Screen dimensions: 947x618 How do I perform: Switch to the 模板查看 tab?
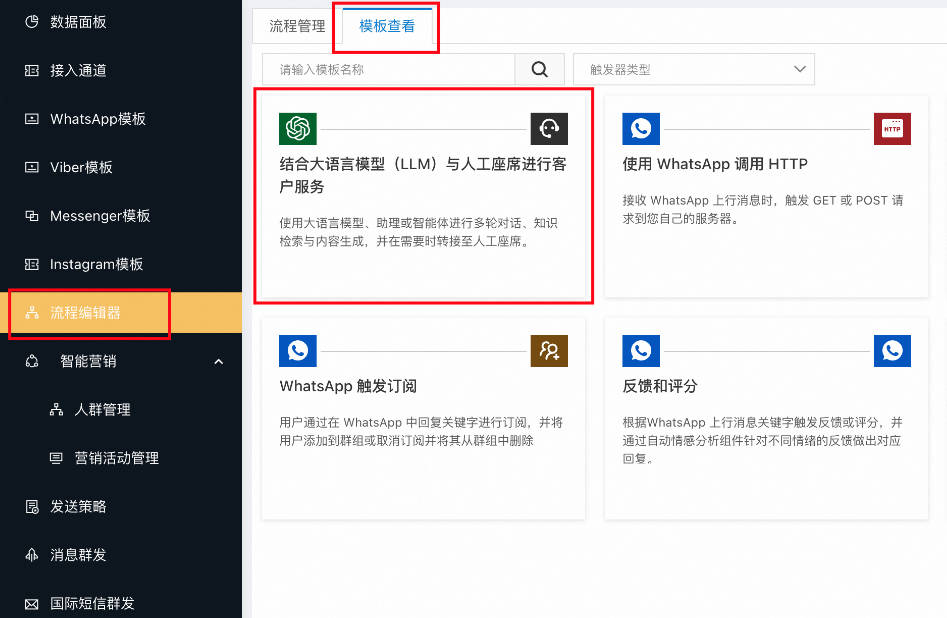[x=387, y=26]
